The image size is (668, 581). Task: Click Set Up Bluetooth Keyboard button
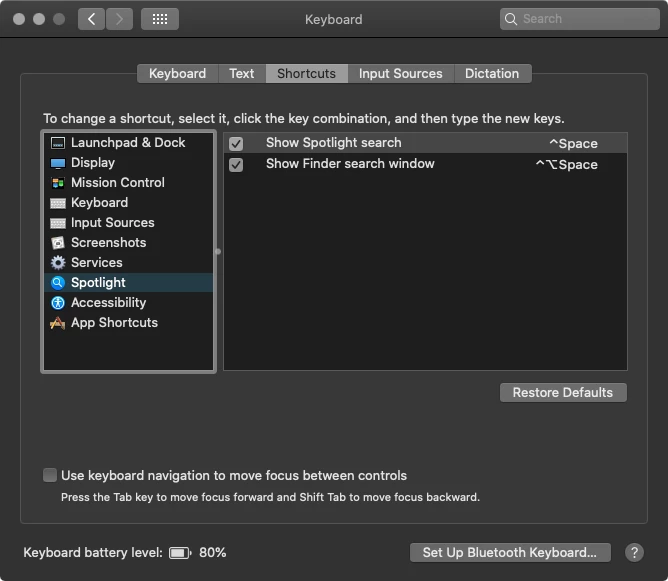click(510, 552)
